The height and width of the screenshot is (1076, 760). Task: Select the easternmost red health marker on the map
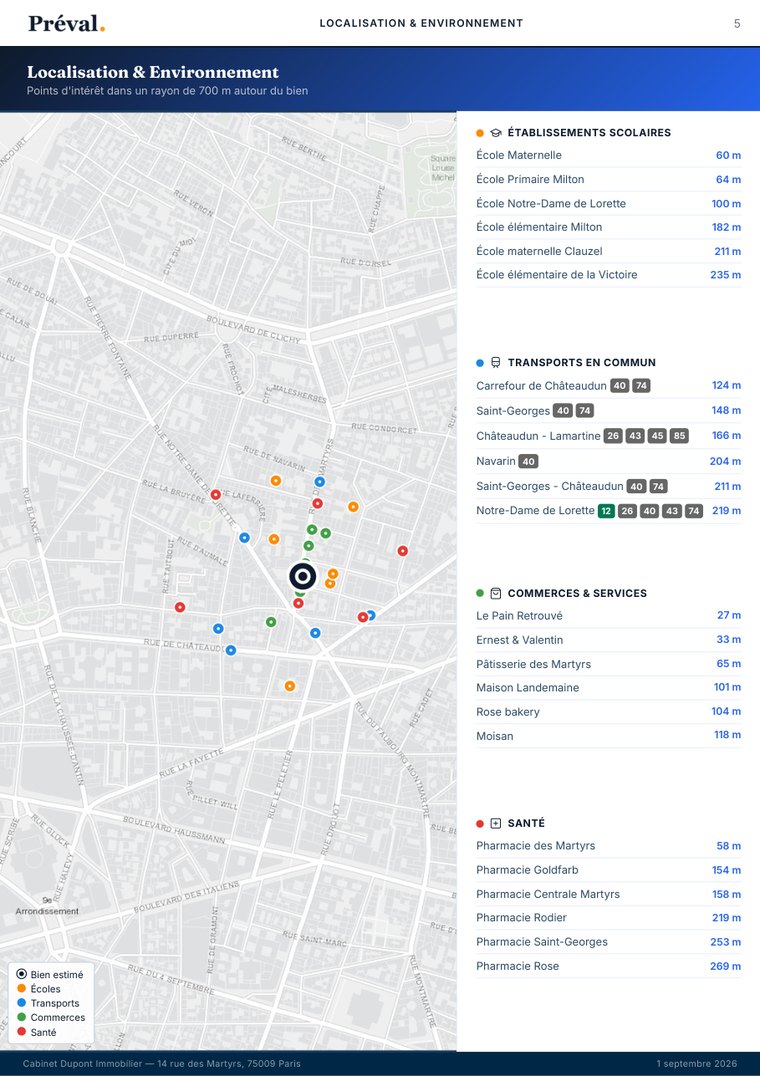click(403, 550)
